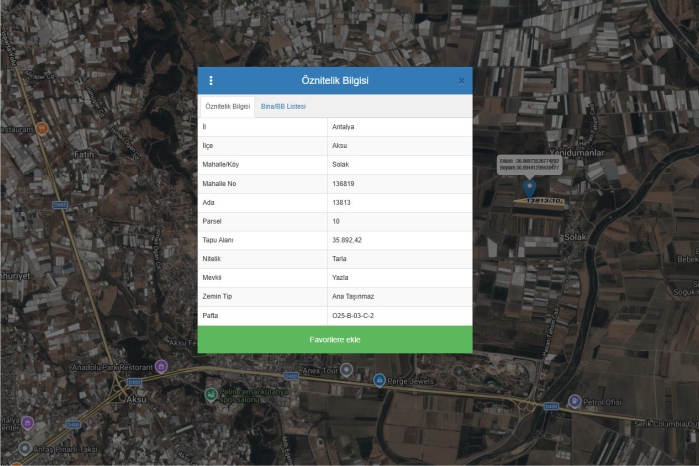Click the Petrol Ofisi gas station icon
Viewport: 699px width, 466px height.
pyautogui.click(x=575, y=401)
